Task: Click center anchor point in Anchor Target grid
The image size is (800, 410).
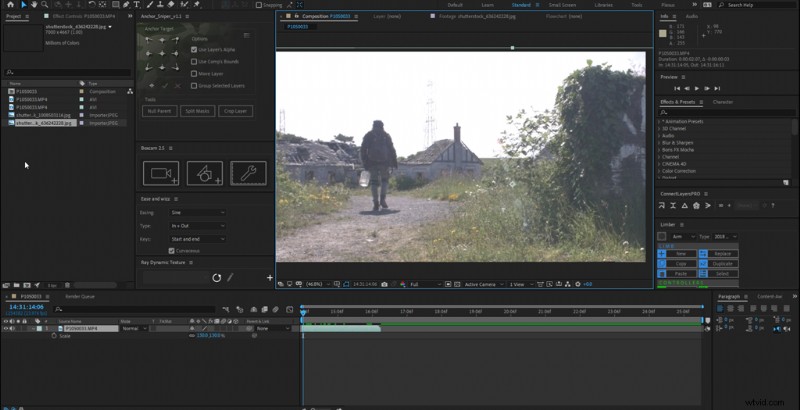Action: (x=162, y=54)
